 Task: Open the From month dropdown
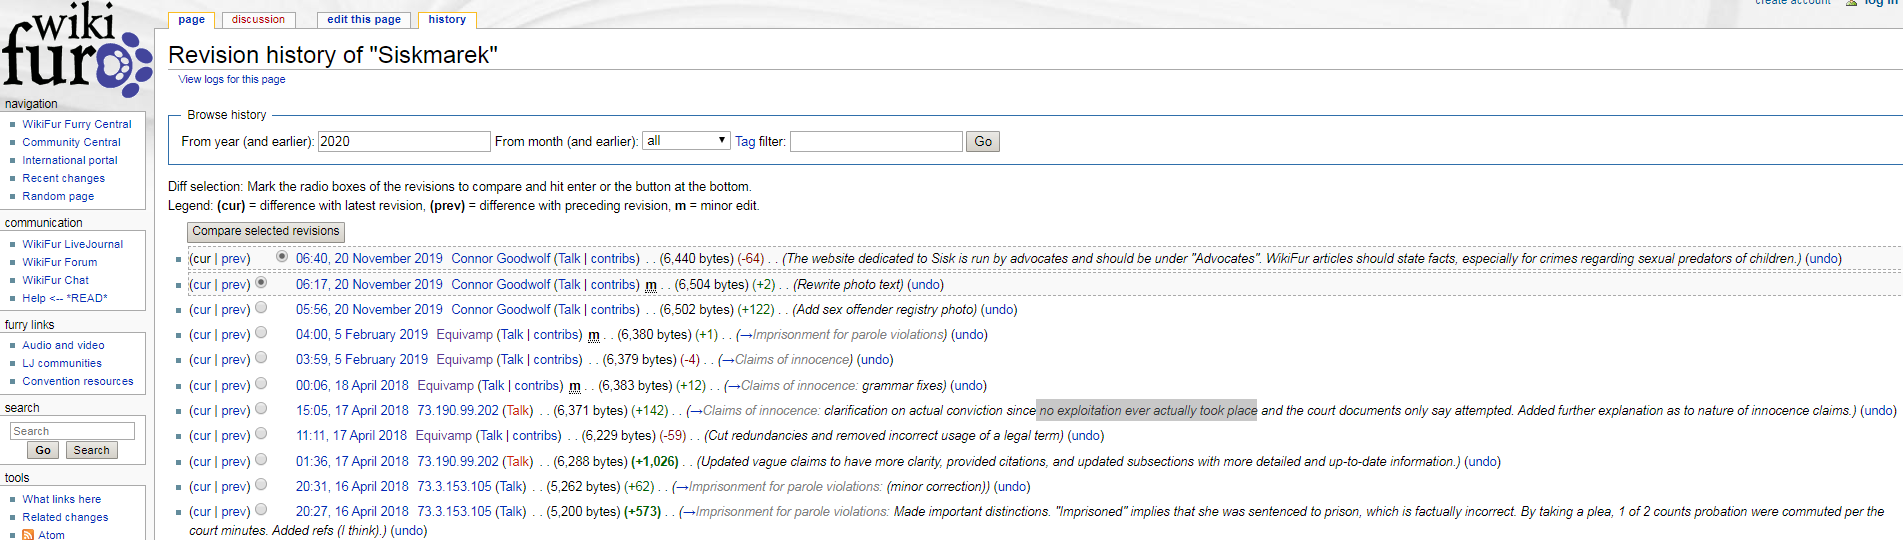[x=686, y=141]
